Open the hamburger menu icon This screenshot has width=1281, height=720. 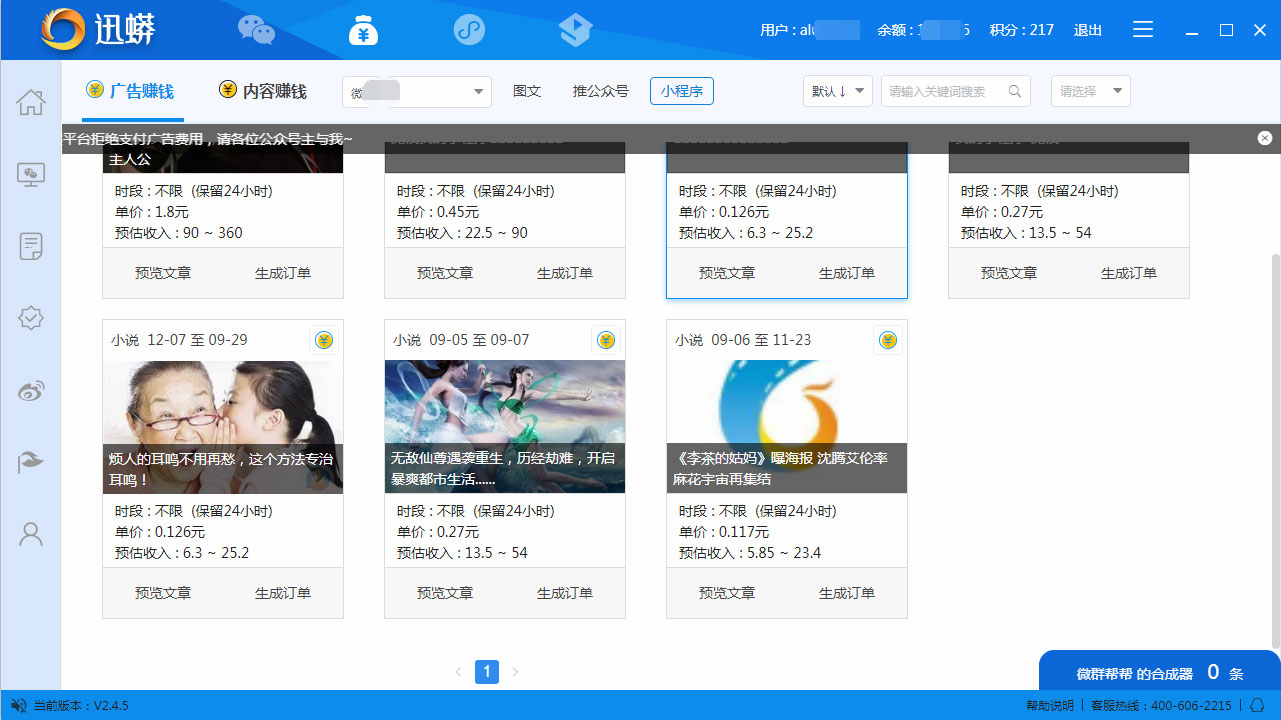pos(1143,30)
